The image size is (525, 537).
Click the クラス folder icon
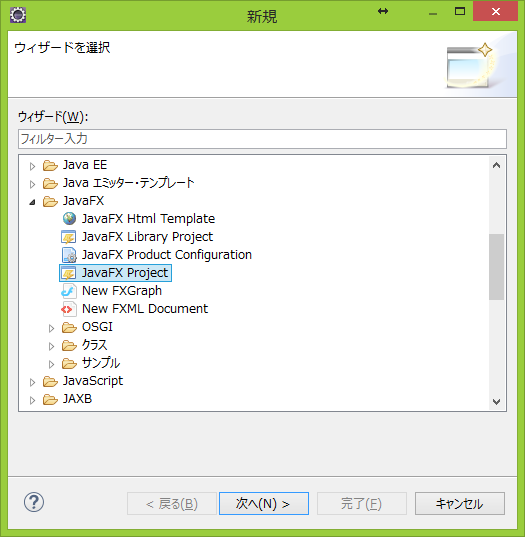[x=69, y=346]
